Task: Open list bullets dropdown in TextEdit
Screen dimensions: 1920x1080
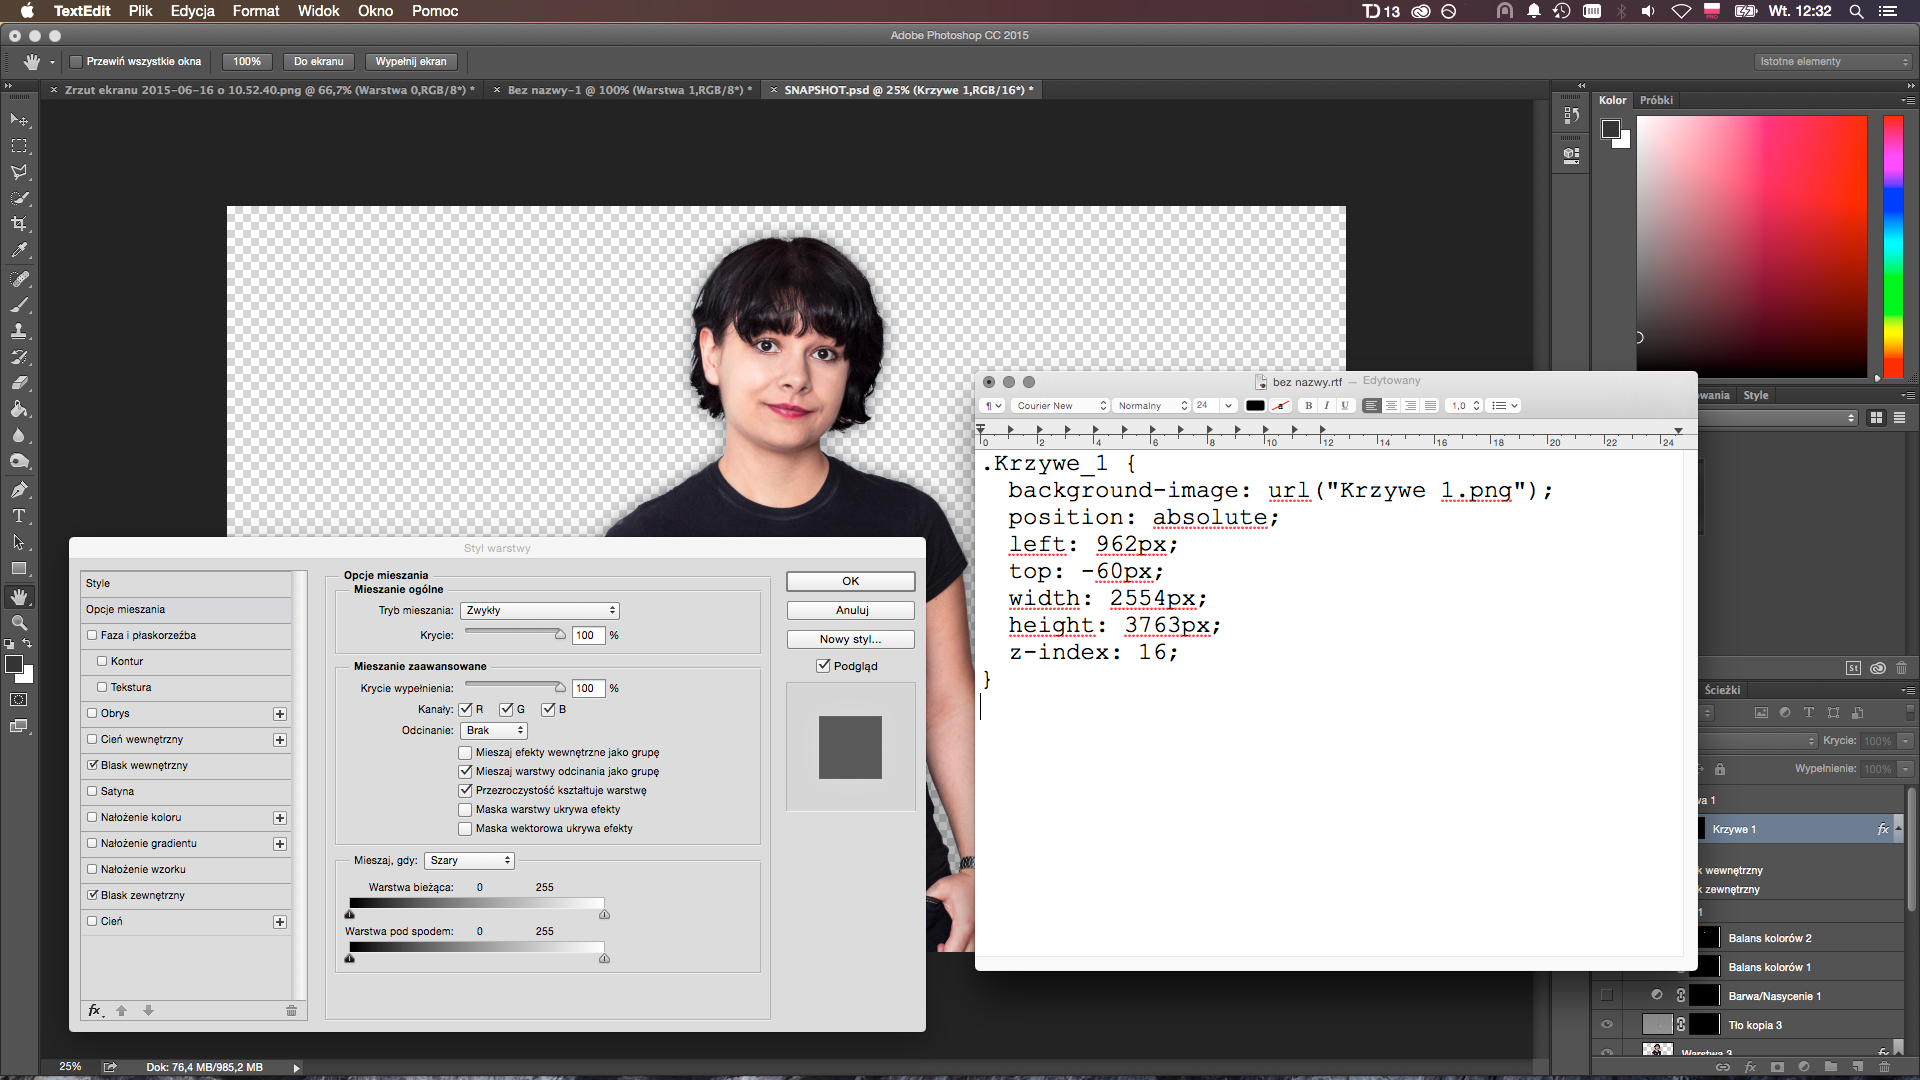Action: 1505,406
